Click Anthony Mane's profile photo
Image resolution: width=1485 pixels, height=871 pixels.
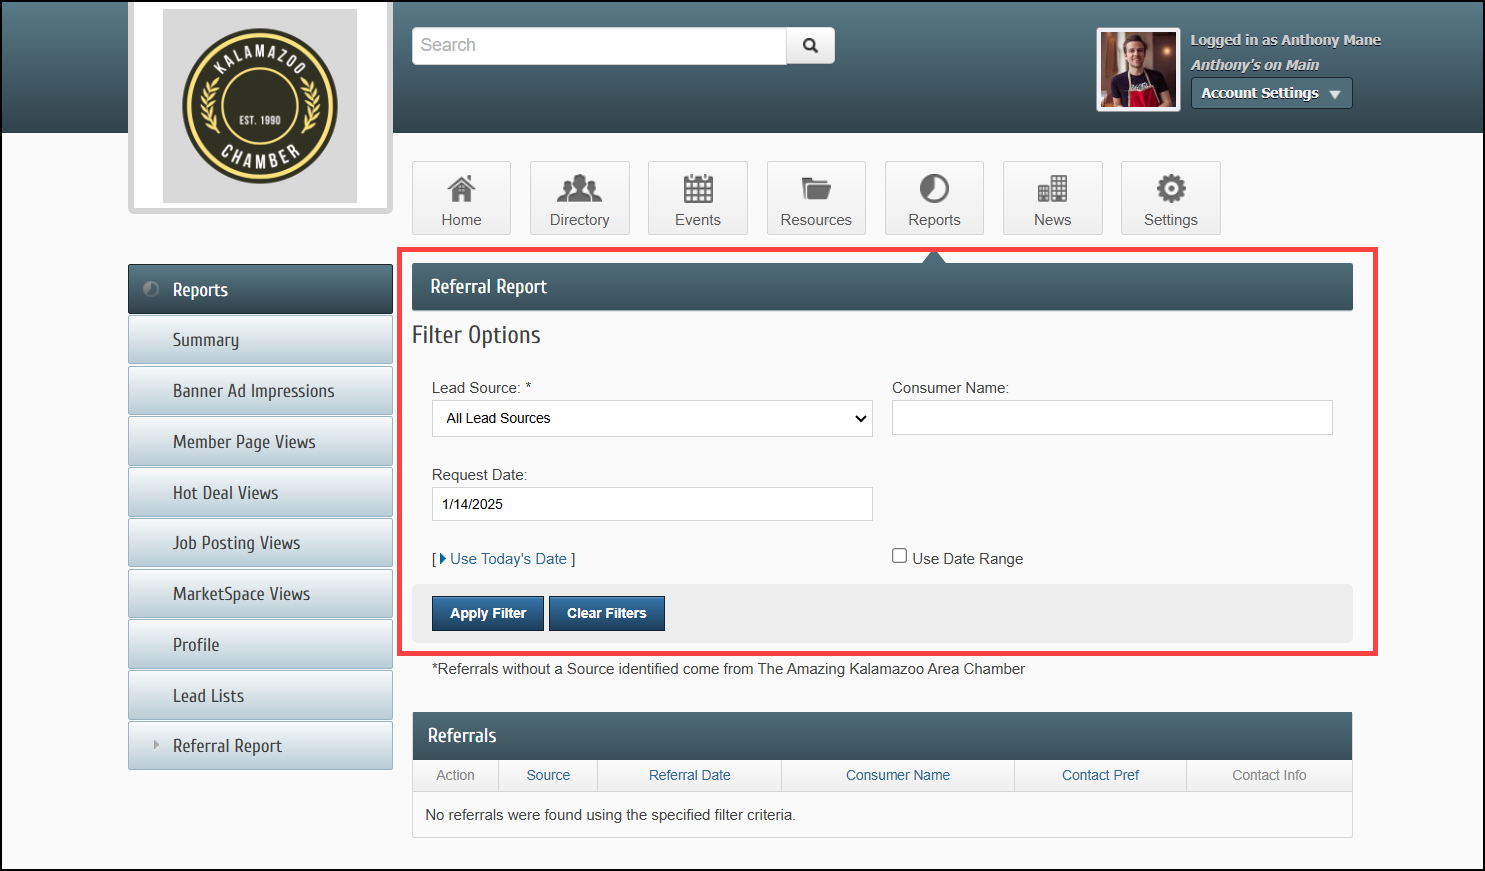(1138, 70)
